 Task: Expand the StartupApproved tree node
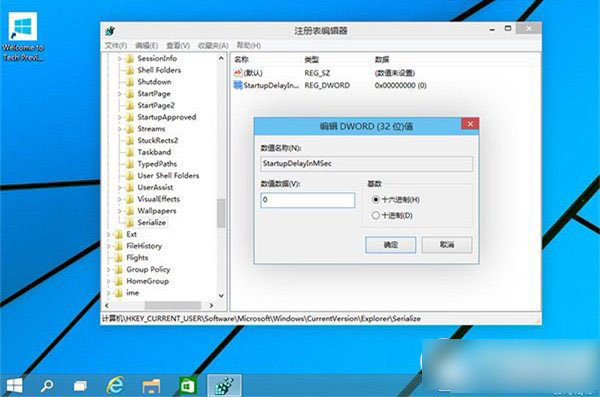point(119,117)
